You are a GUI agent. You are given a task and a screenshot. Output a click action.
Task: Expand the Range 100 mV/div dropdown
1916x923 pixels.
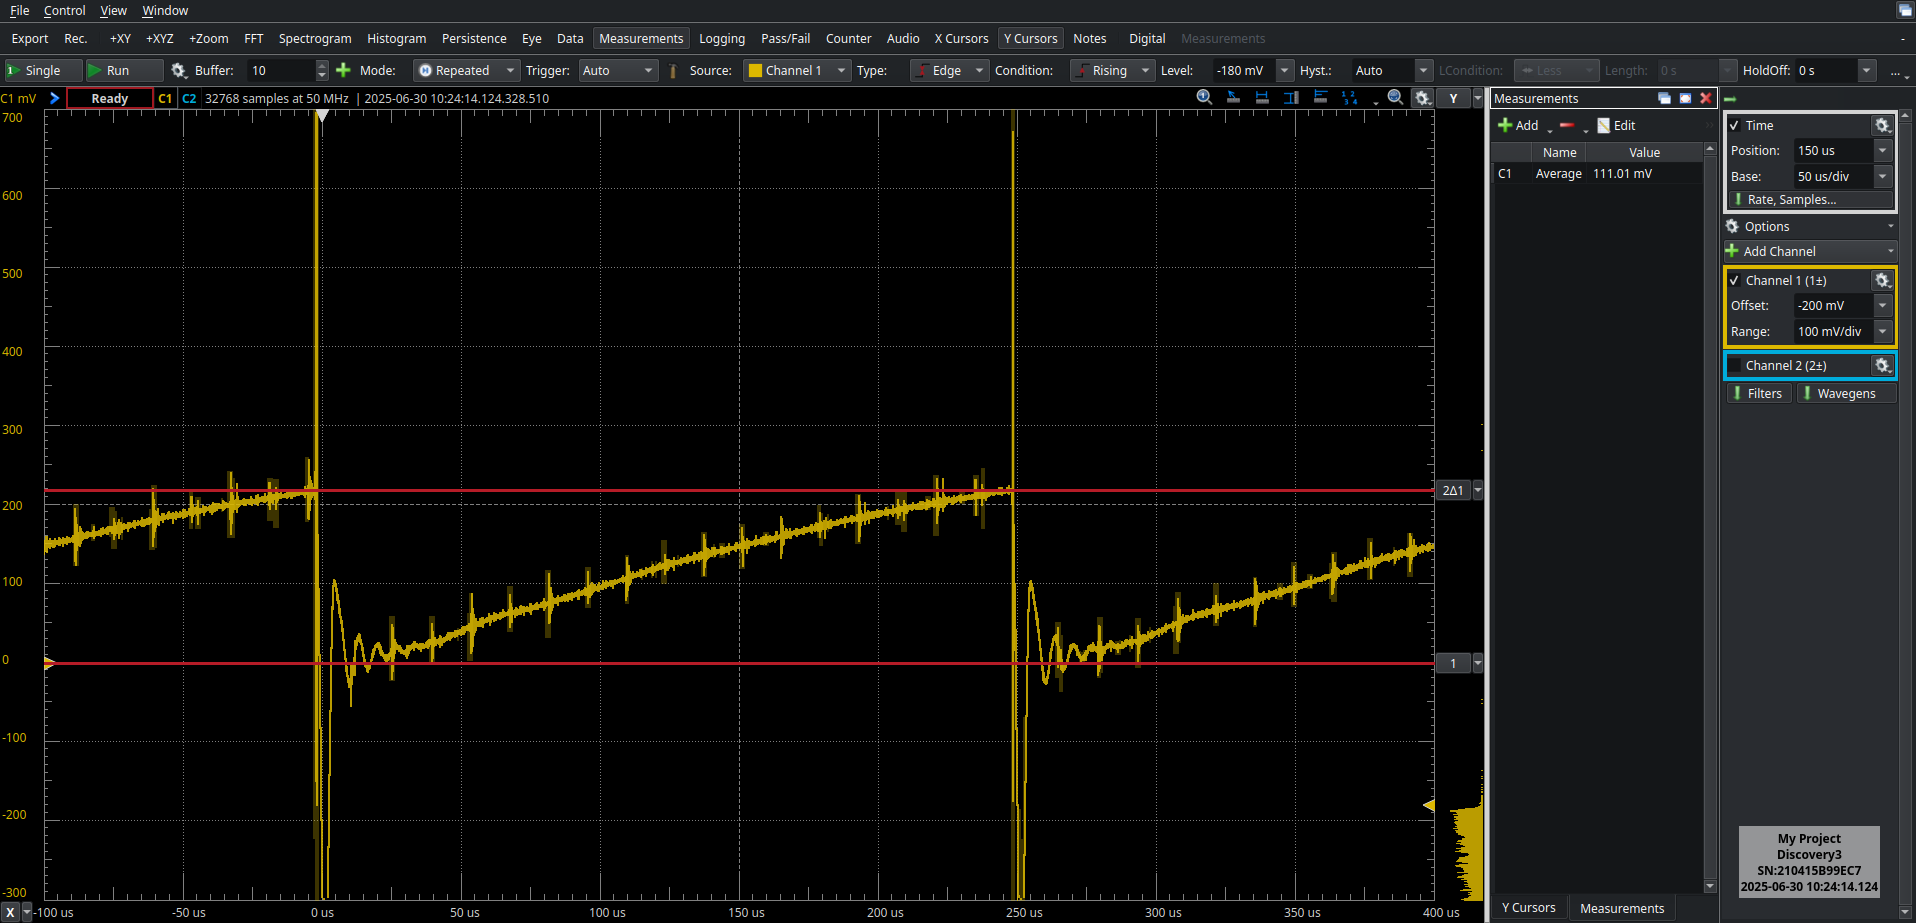[x=1882, y=332]
